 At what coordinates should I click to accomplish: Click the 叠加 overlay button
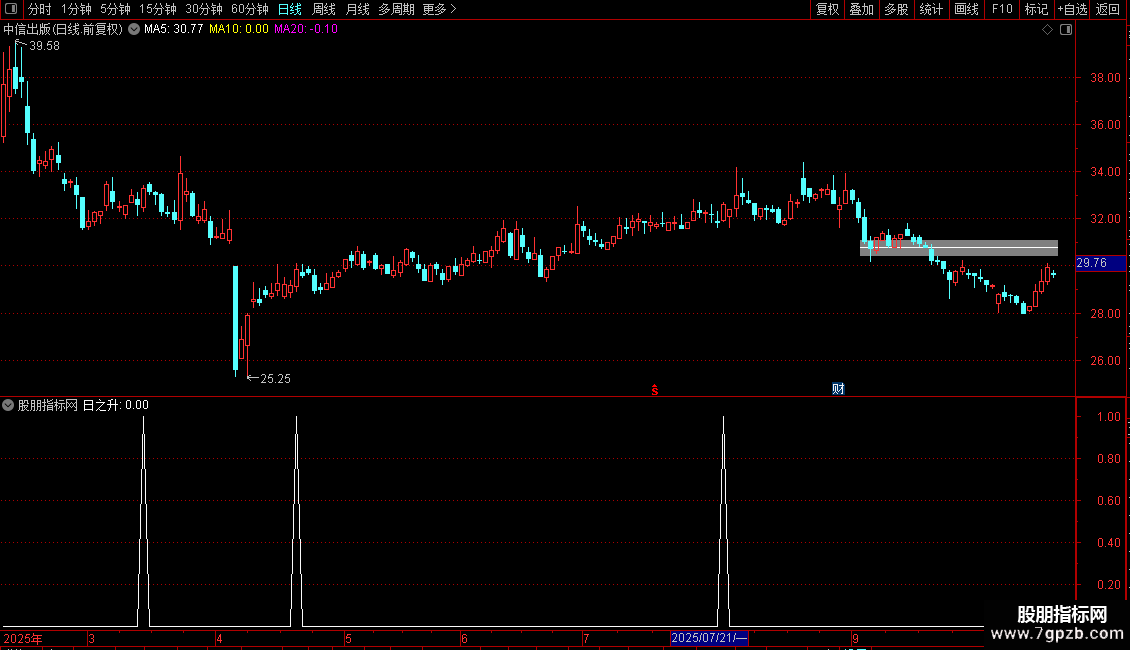[862, 9]
